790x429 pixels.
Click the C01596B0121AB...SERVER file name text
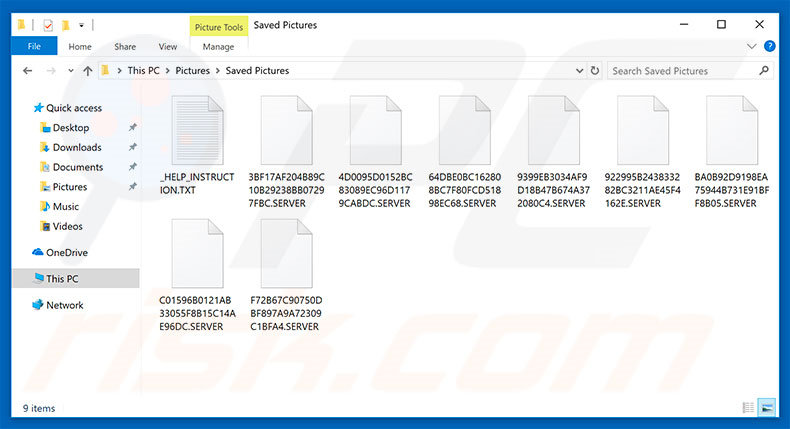pos(198,313)
